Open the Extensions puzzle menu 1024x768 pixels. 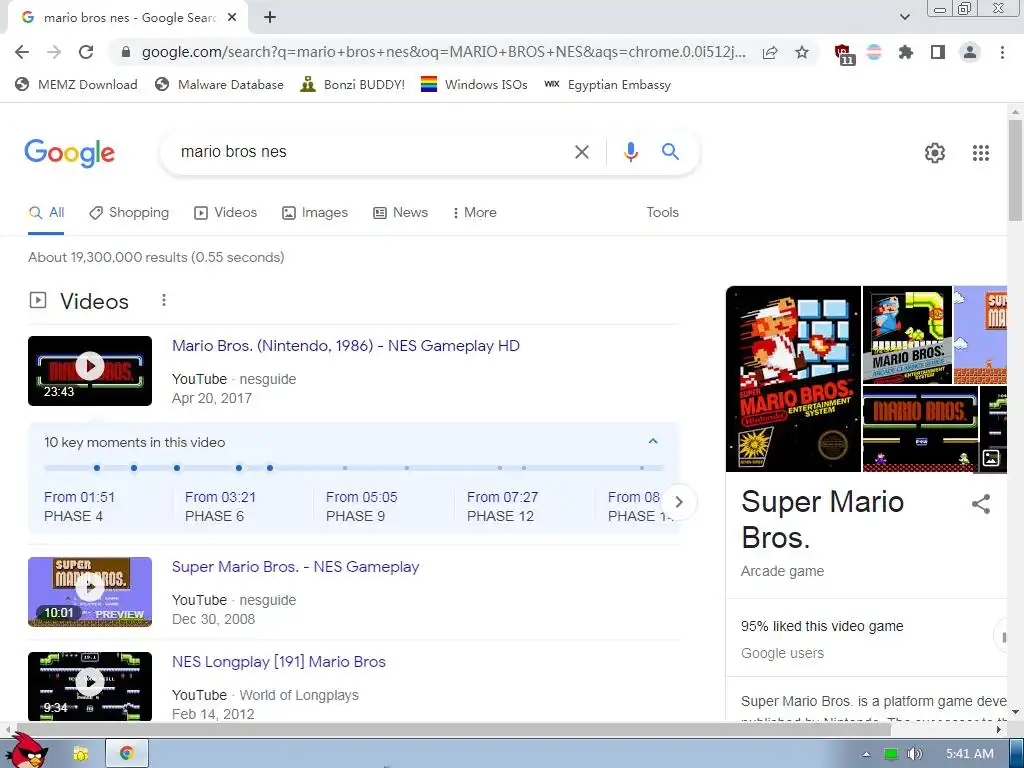906,52
